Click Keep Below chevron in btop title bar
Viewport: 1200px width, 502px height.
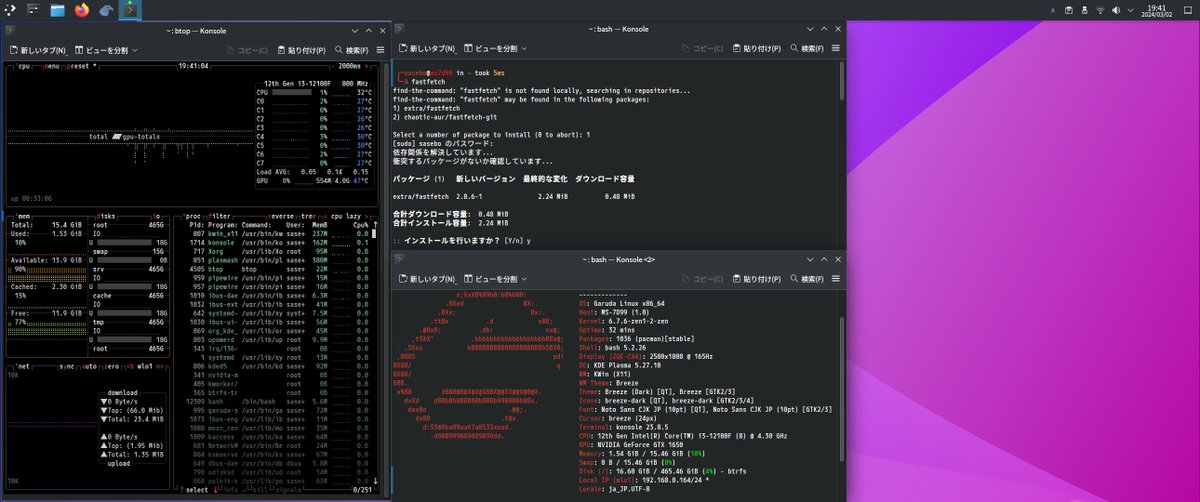[x=356, y=30]
